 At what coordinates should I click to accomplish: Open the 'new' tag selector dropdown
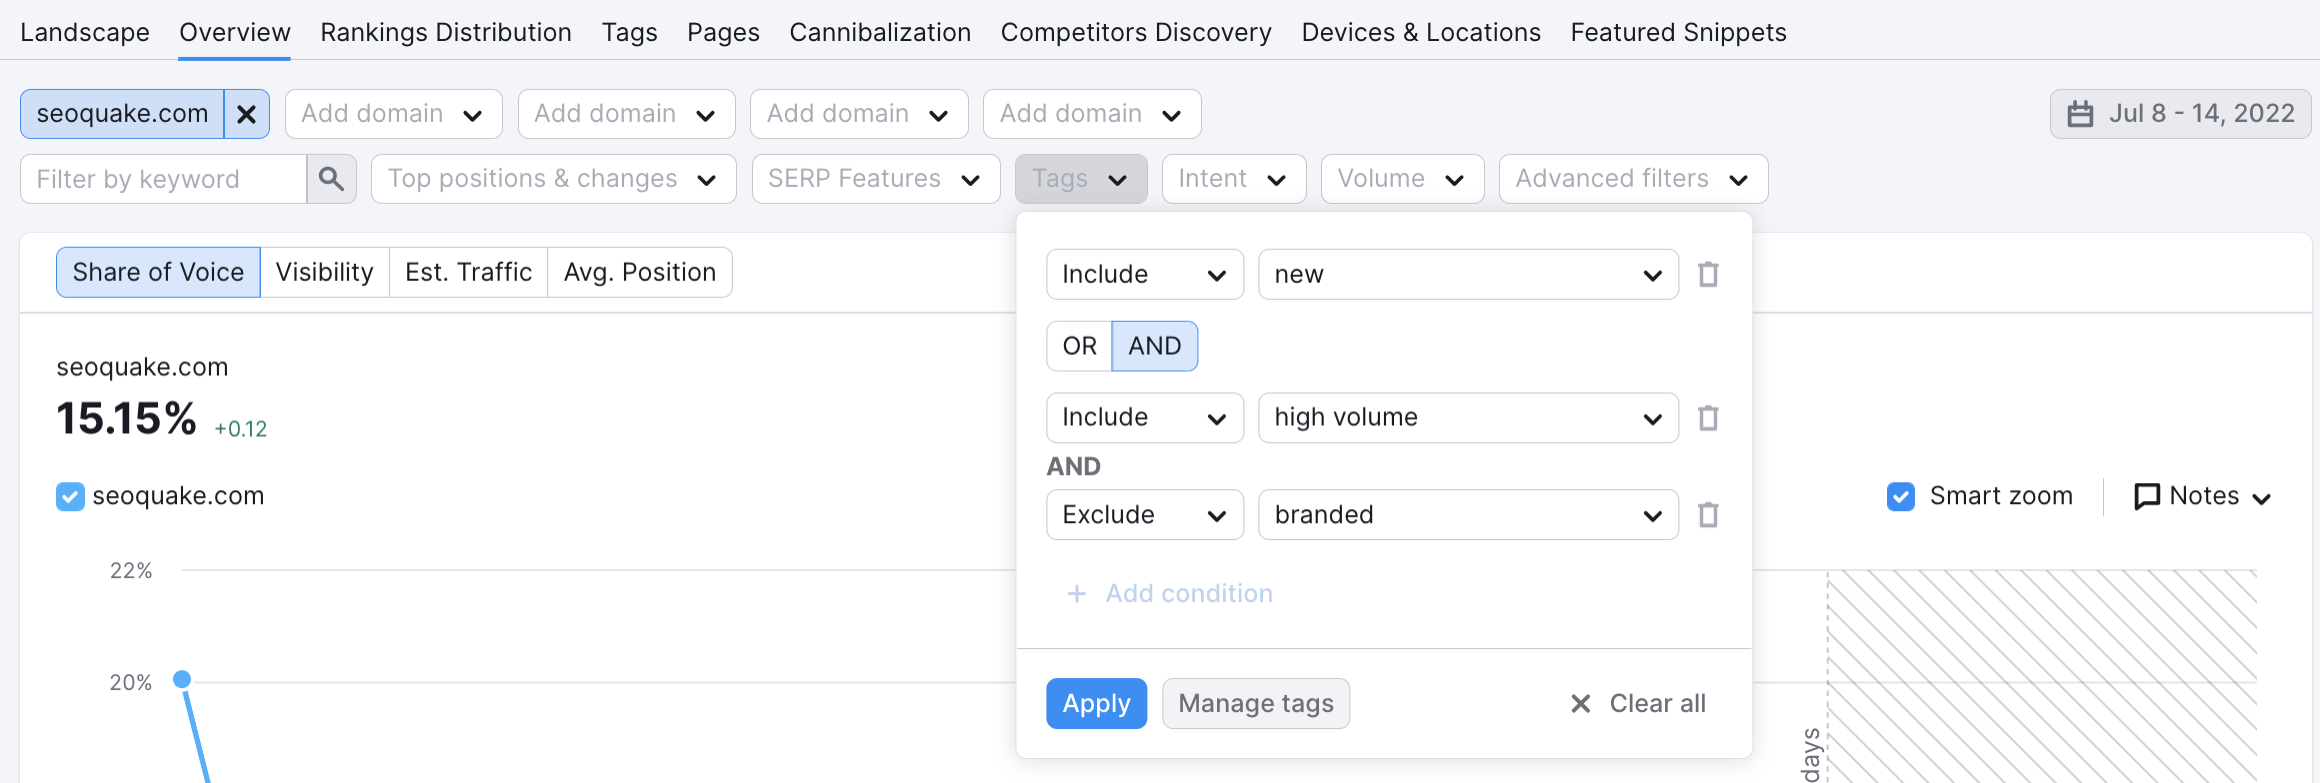(1468, 274)
